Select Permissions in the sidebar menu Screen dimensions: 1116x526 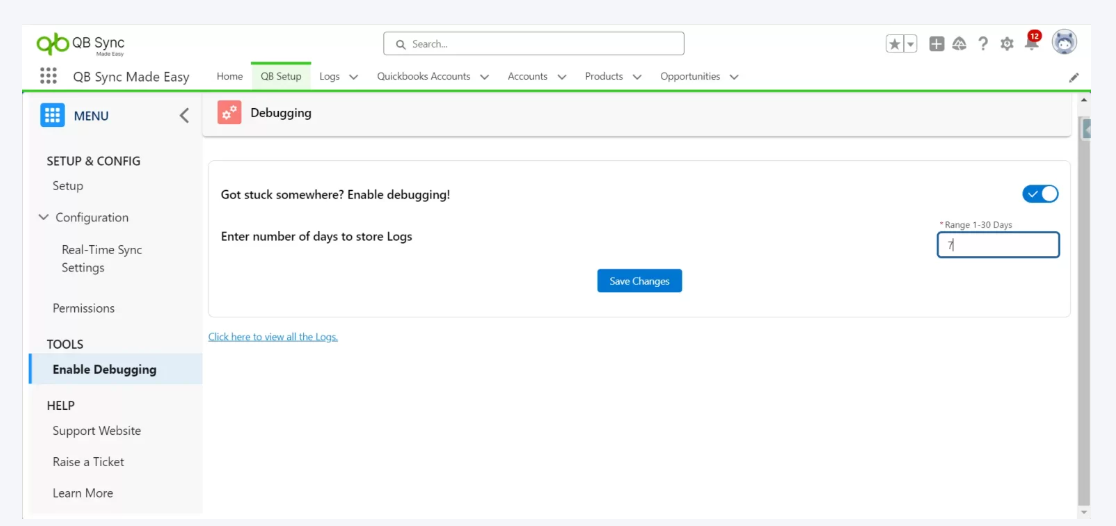[84, 308]
